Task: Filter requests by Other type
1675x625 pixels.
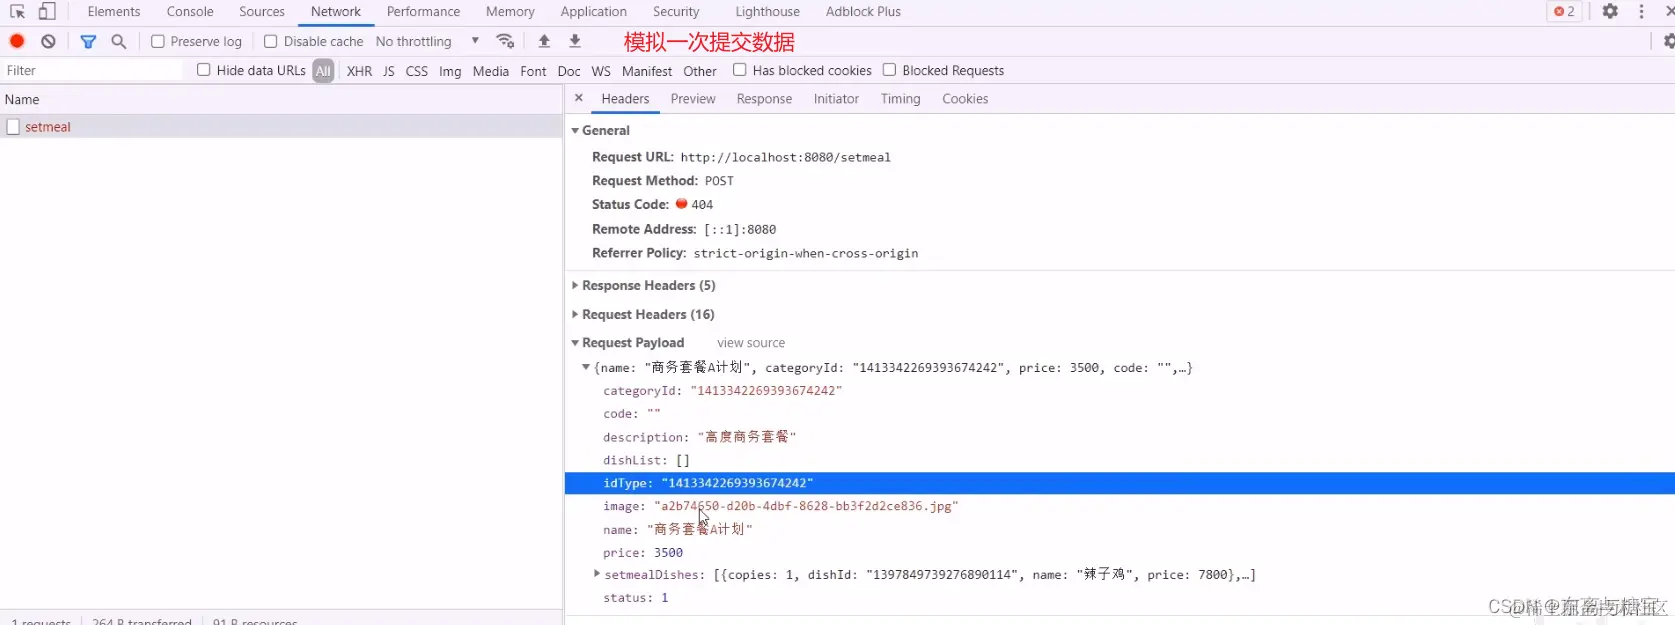Action: pos(700,71)
